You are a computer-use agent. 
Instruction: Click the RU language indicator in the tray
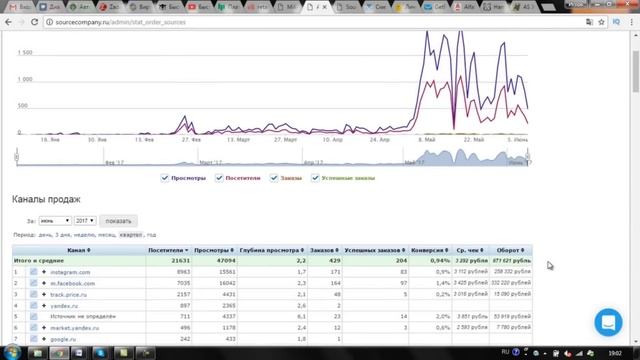tap(505, 352)
